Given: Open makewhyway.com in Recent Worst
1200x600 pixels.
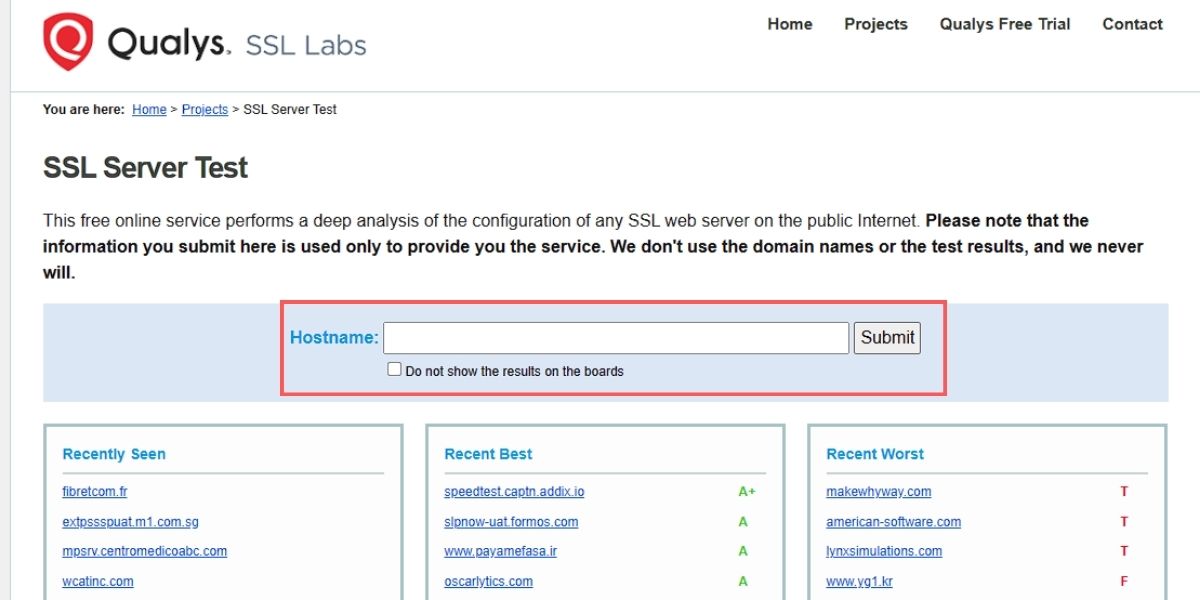Looking at the screenshot, I should tap(879, 492).
